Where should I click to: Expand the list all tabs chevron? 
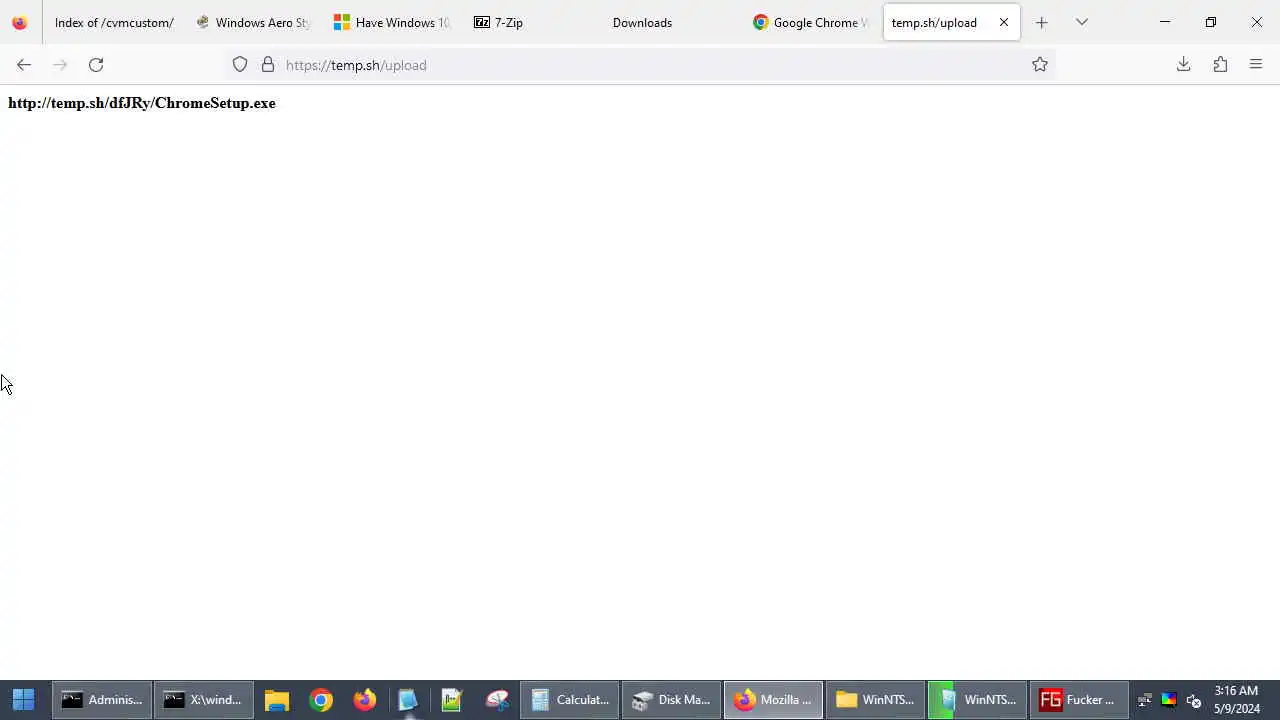[x=1081, y=22]
